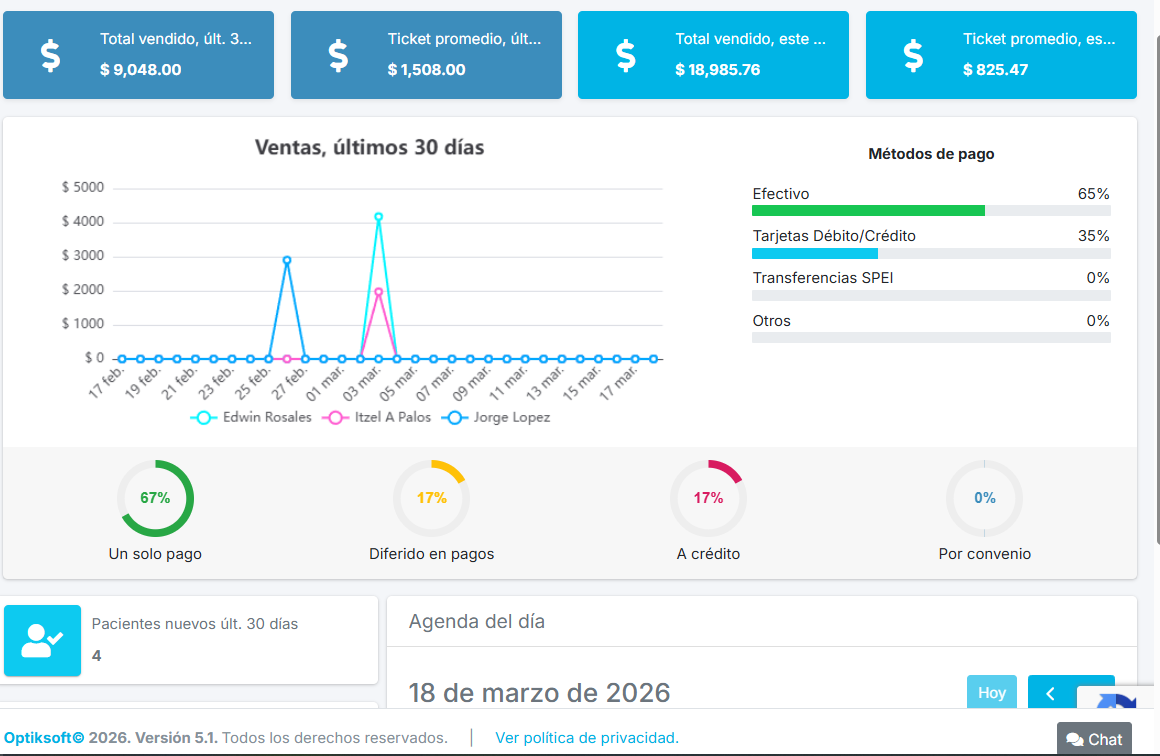
Task: Click the Edwin Rosales $4000 peak data point
Action: (378, 217)
